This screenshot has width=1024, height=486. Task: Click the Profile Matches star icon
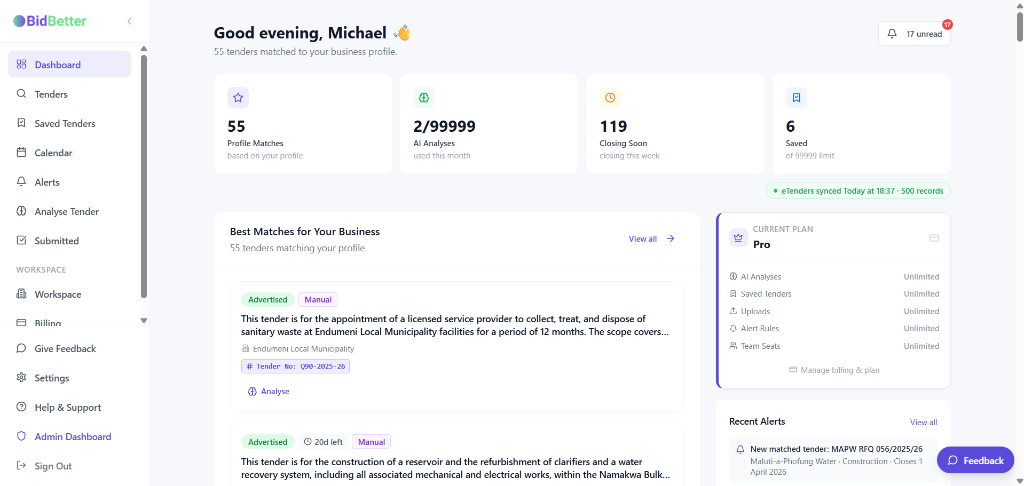pos(238,97)
